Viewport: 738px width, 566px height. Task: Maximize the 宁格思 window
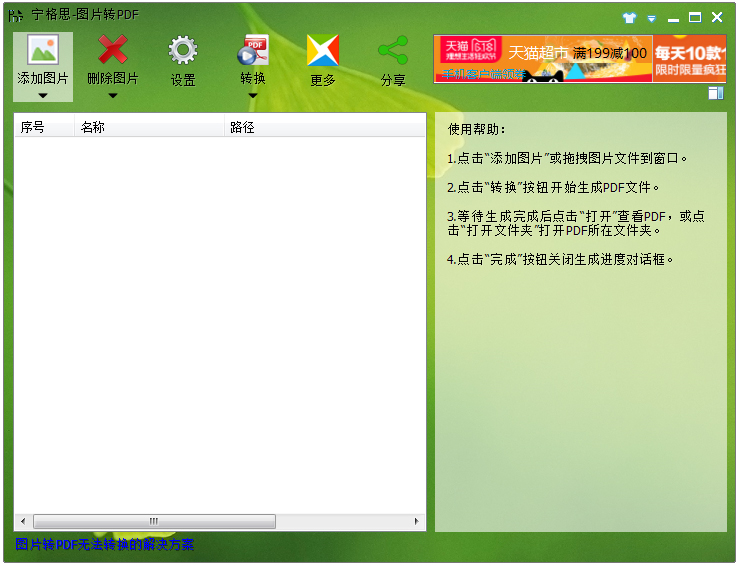click(x=695, y=18)
